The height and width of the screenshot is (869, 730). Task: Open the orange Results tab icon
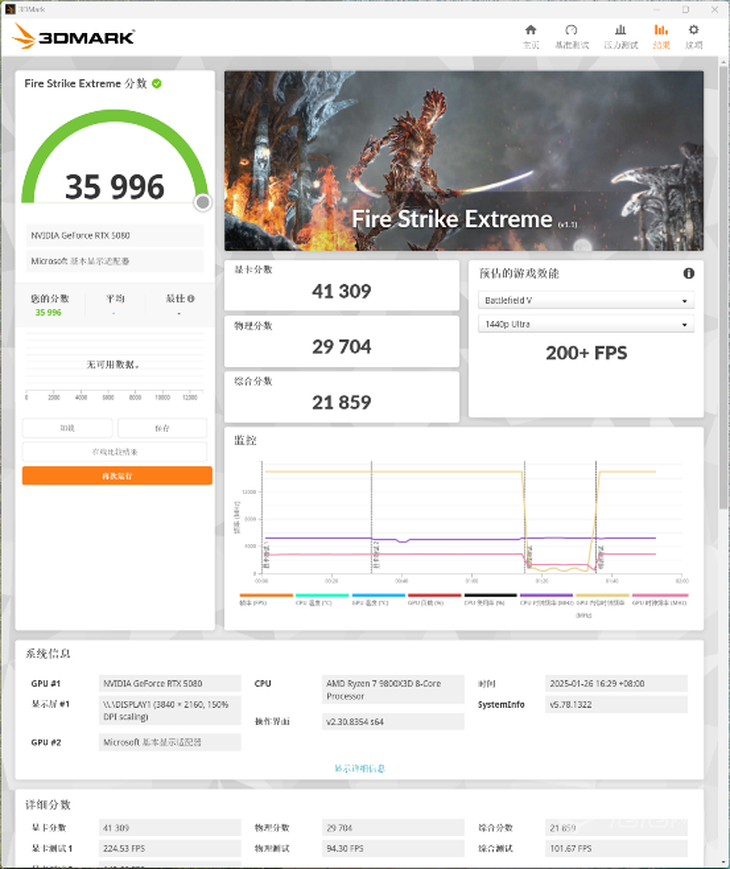[661, 30]
